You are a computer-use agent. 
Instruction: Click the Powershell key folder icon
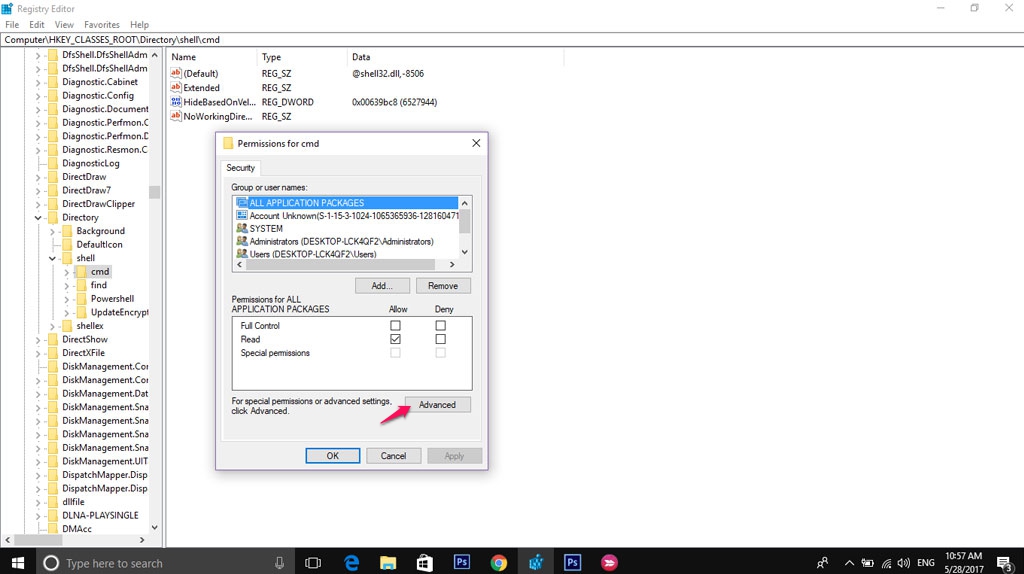click(x=81, y=299)
